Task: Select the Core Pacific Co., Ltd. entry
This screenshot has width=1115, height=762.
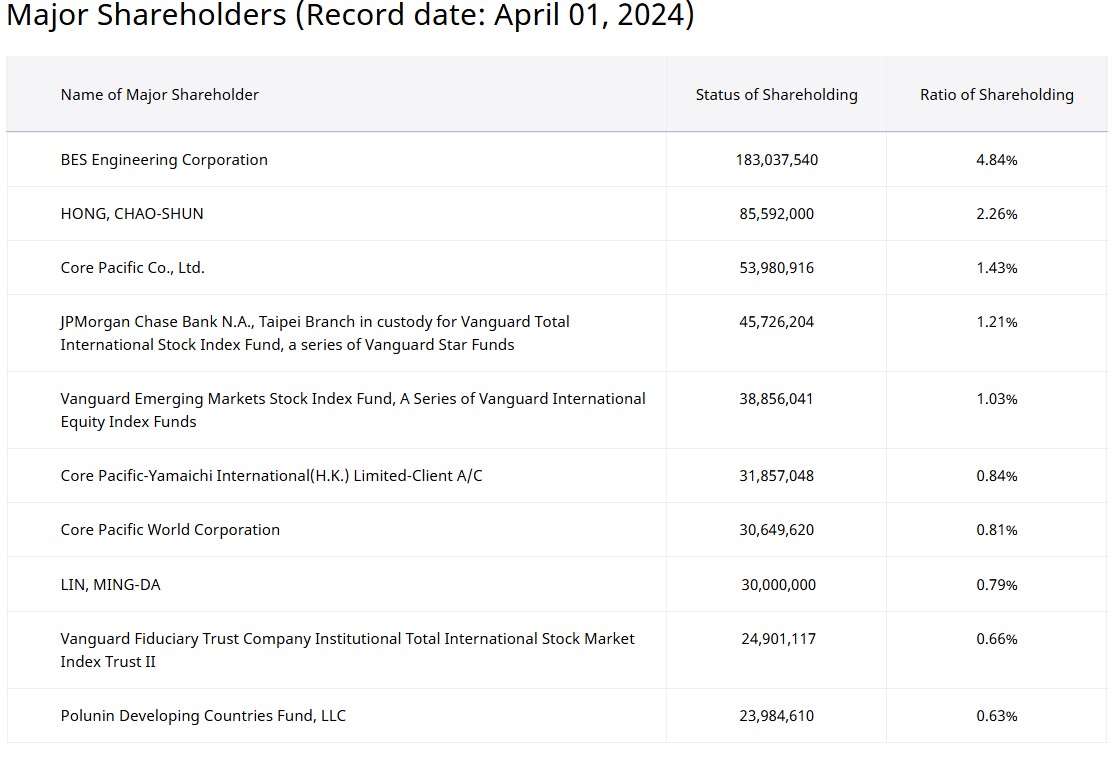Action: pos(132,268)
